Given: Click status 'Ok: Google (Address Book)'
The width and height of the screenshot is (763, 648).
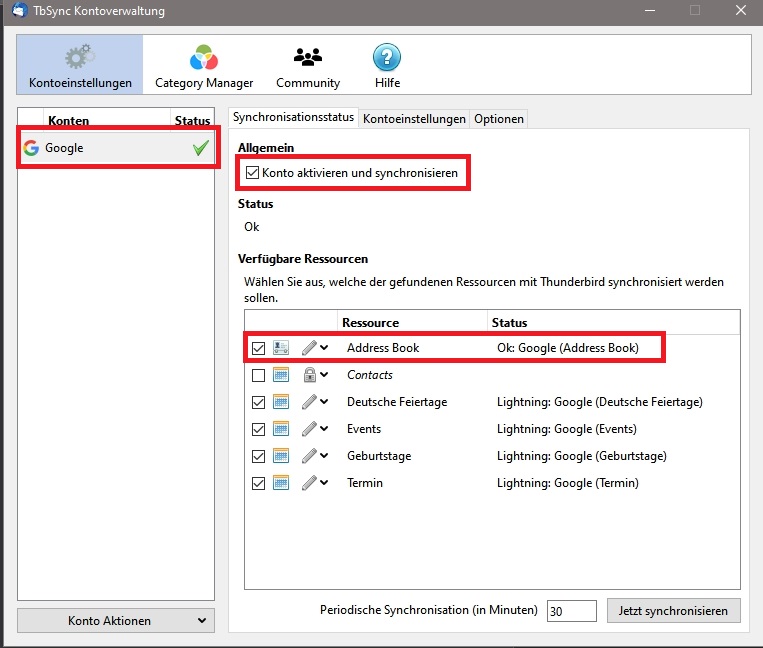Looking at the screenshot, I should 568,348.
